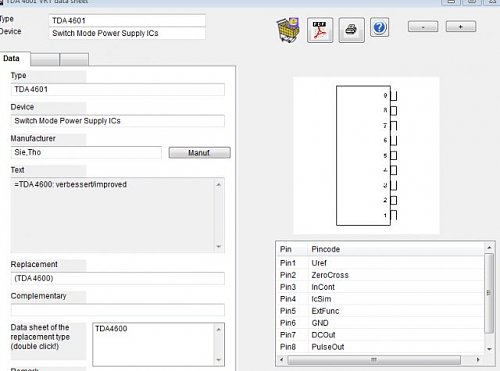The width and height of the screenshot is (500, 371).
Task: Open the third unlabeled tab
Action: pos(74,59)
